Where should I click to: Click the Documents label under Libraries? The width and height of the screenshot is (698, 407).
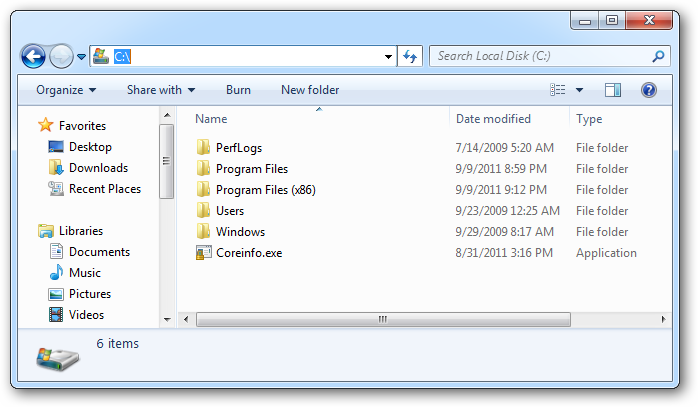99,252
